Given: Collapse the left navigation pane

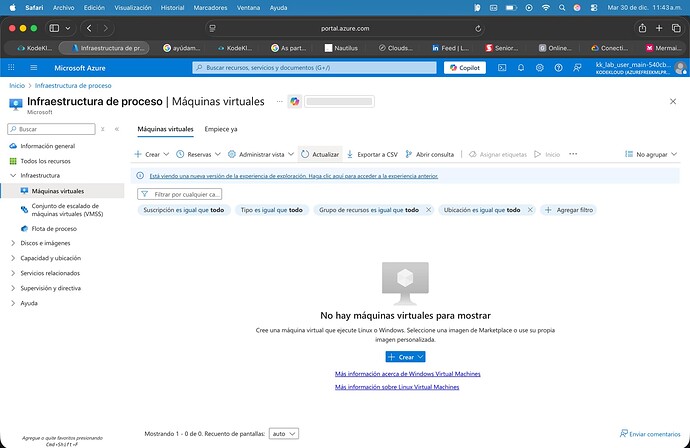Looking at the screenshot, I should click(117, 129).
